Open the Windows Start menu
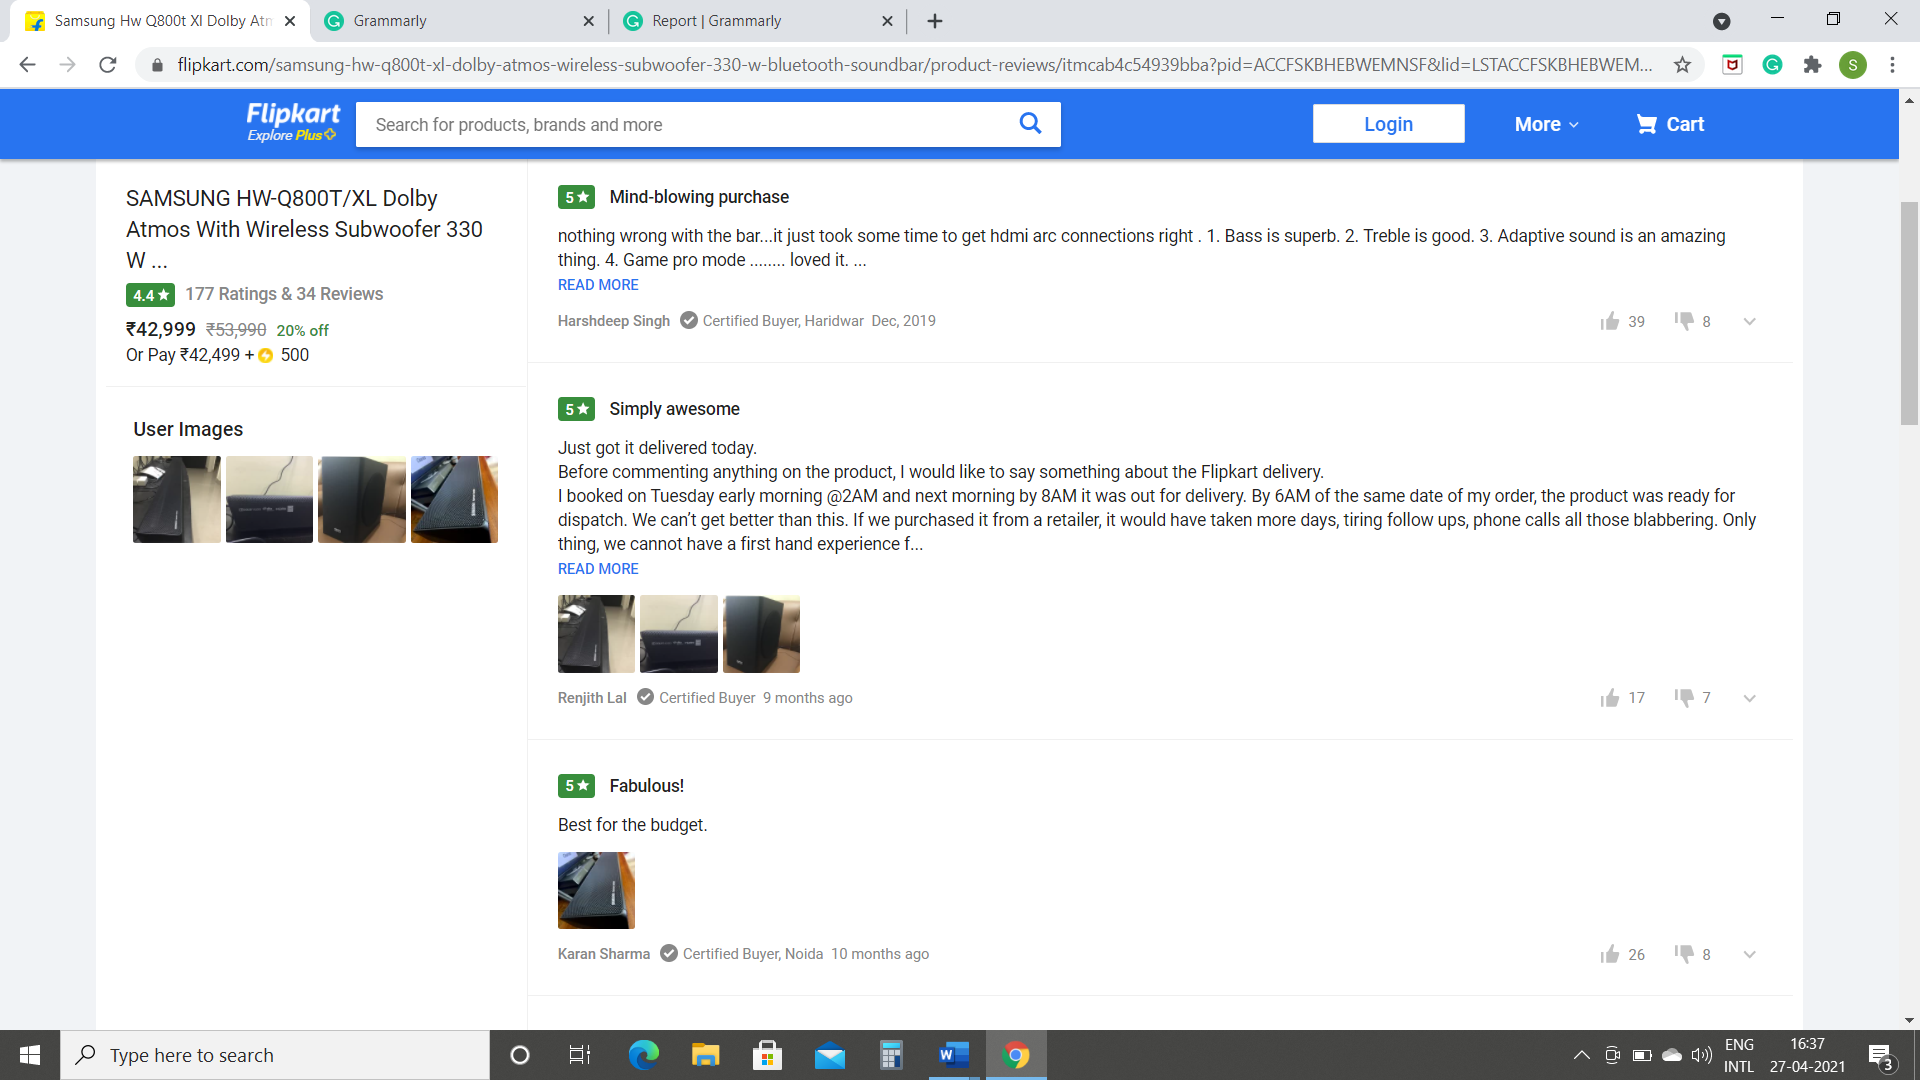 pyautogui.click(x=30, y=1055)
